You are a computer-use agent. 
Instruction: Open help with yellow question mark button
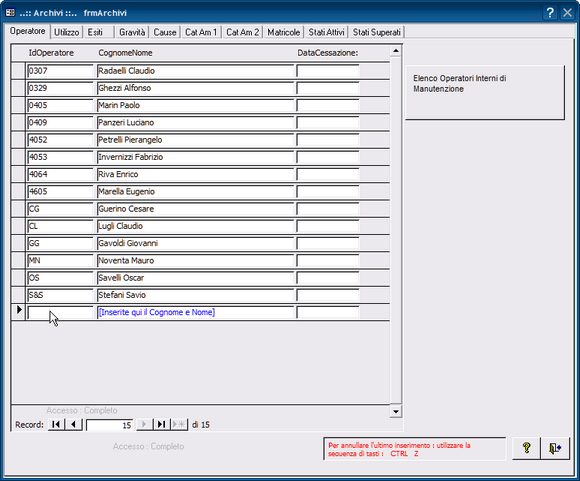tap(526, 448)
